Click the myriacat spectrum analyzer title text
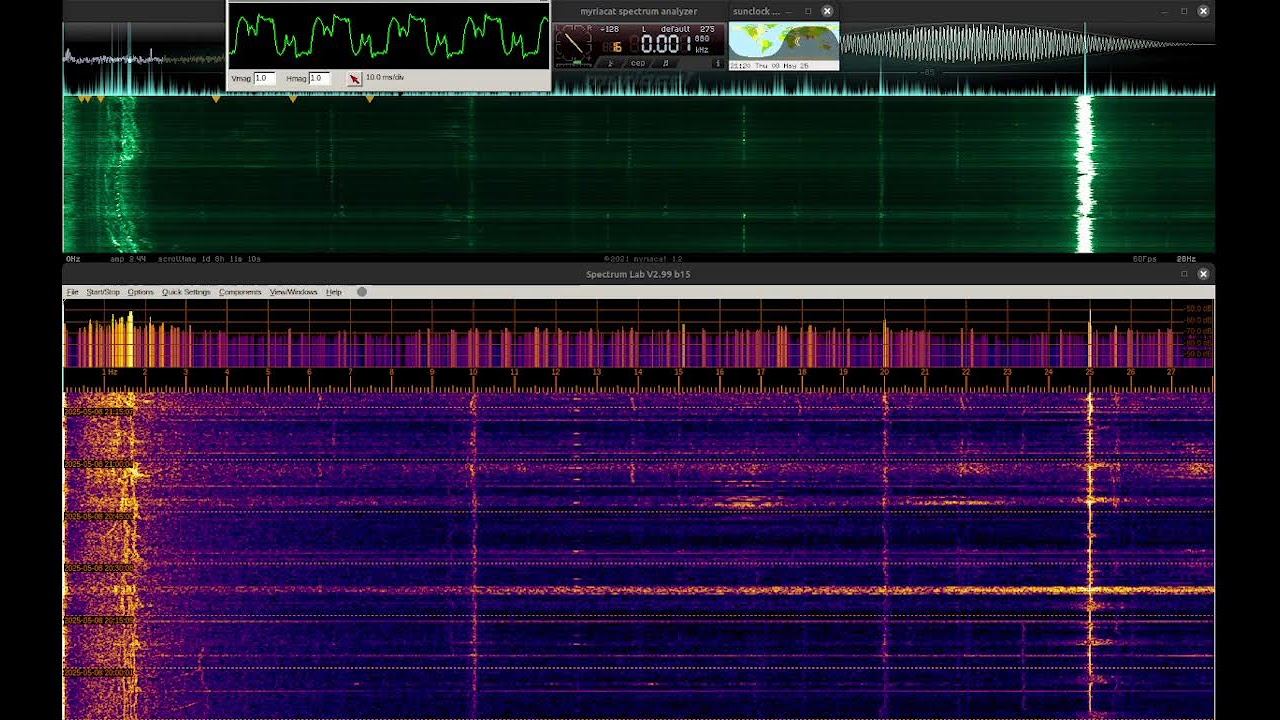This screenshot has height=720, width=1280. (638, 12)
